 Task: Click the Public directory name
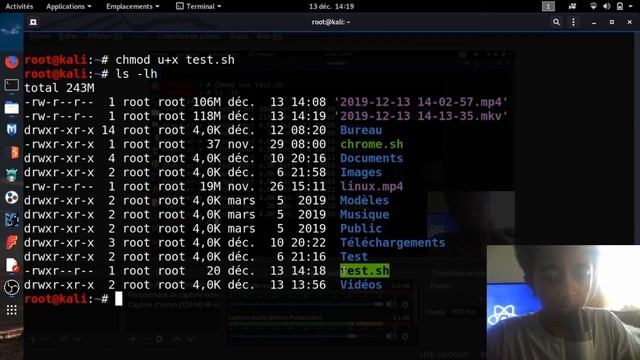(x=361, y=229)
